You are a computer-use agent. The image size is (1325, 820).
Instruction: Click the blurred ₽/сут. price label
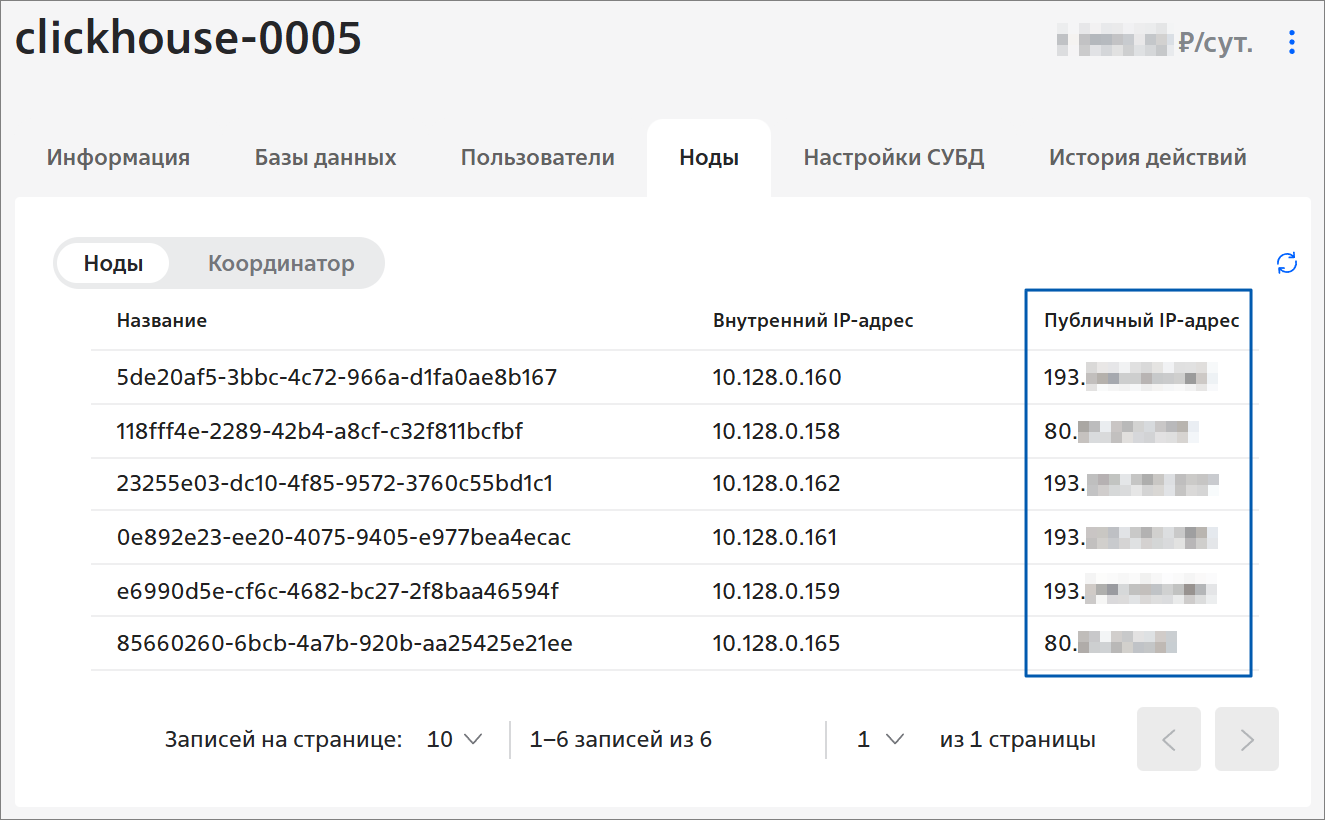click(x=1156, y=42)
